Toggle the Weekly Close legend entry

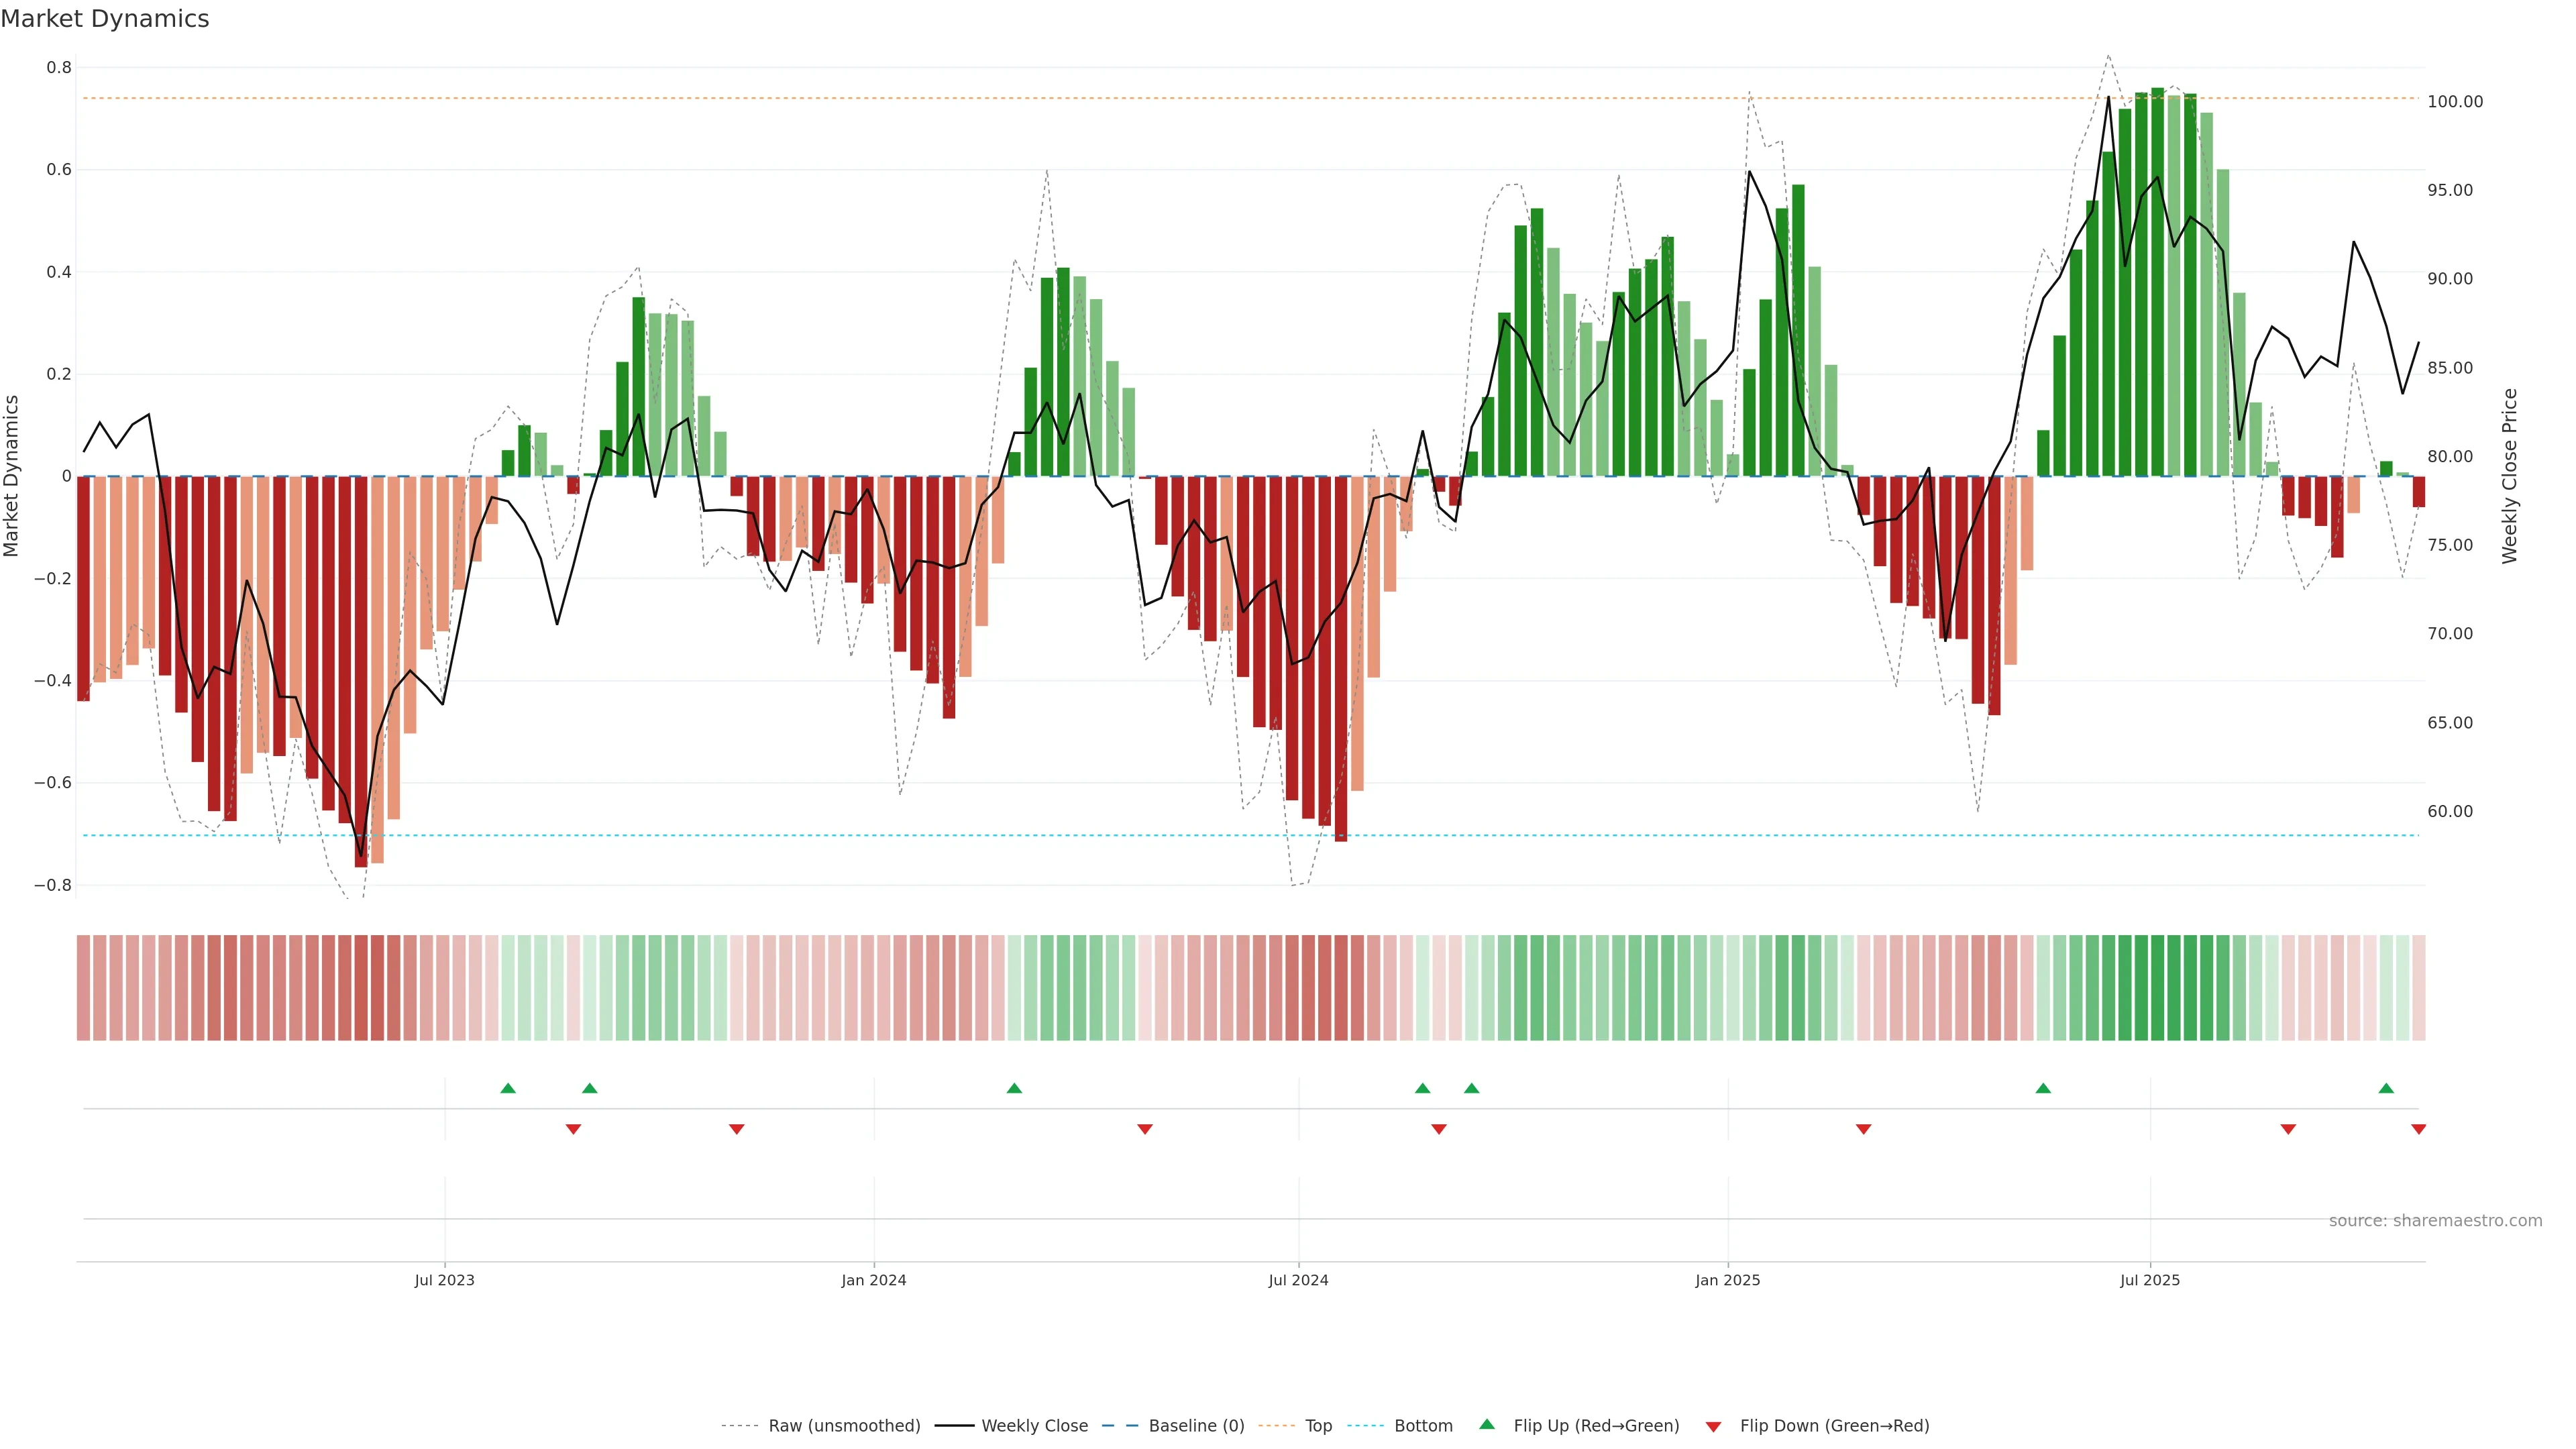pyautogui.click(x=1034, y=1426)
